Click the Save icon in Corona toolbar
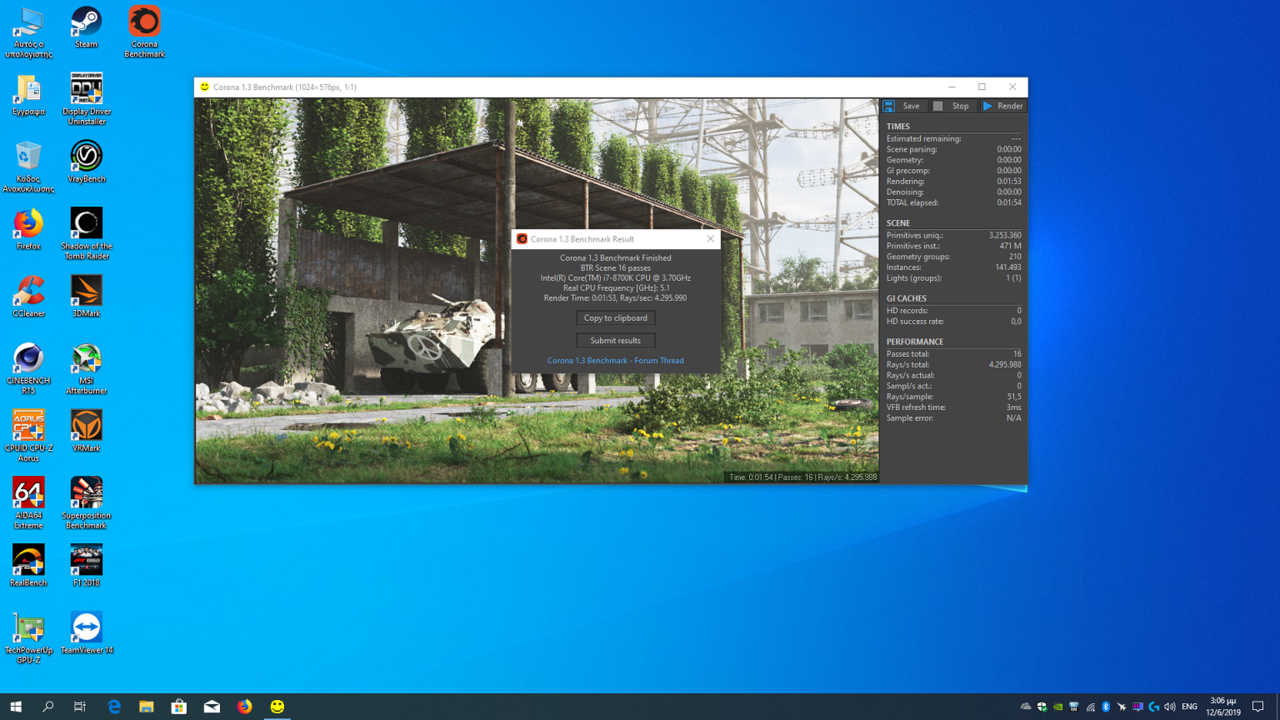The image size is (1280, 720). (x=889, y=106)
